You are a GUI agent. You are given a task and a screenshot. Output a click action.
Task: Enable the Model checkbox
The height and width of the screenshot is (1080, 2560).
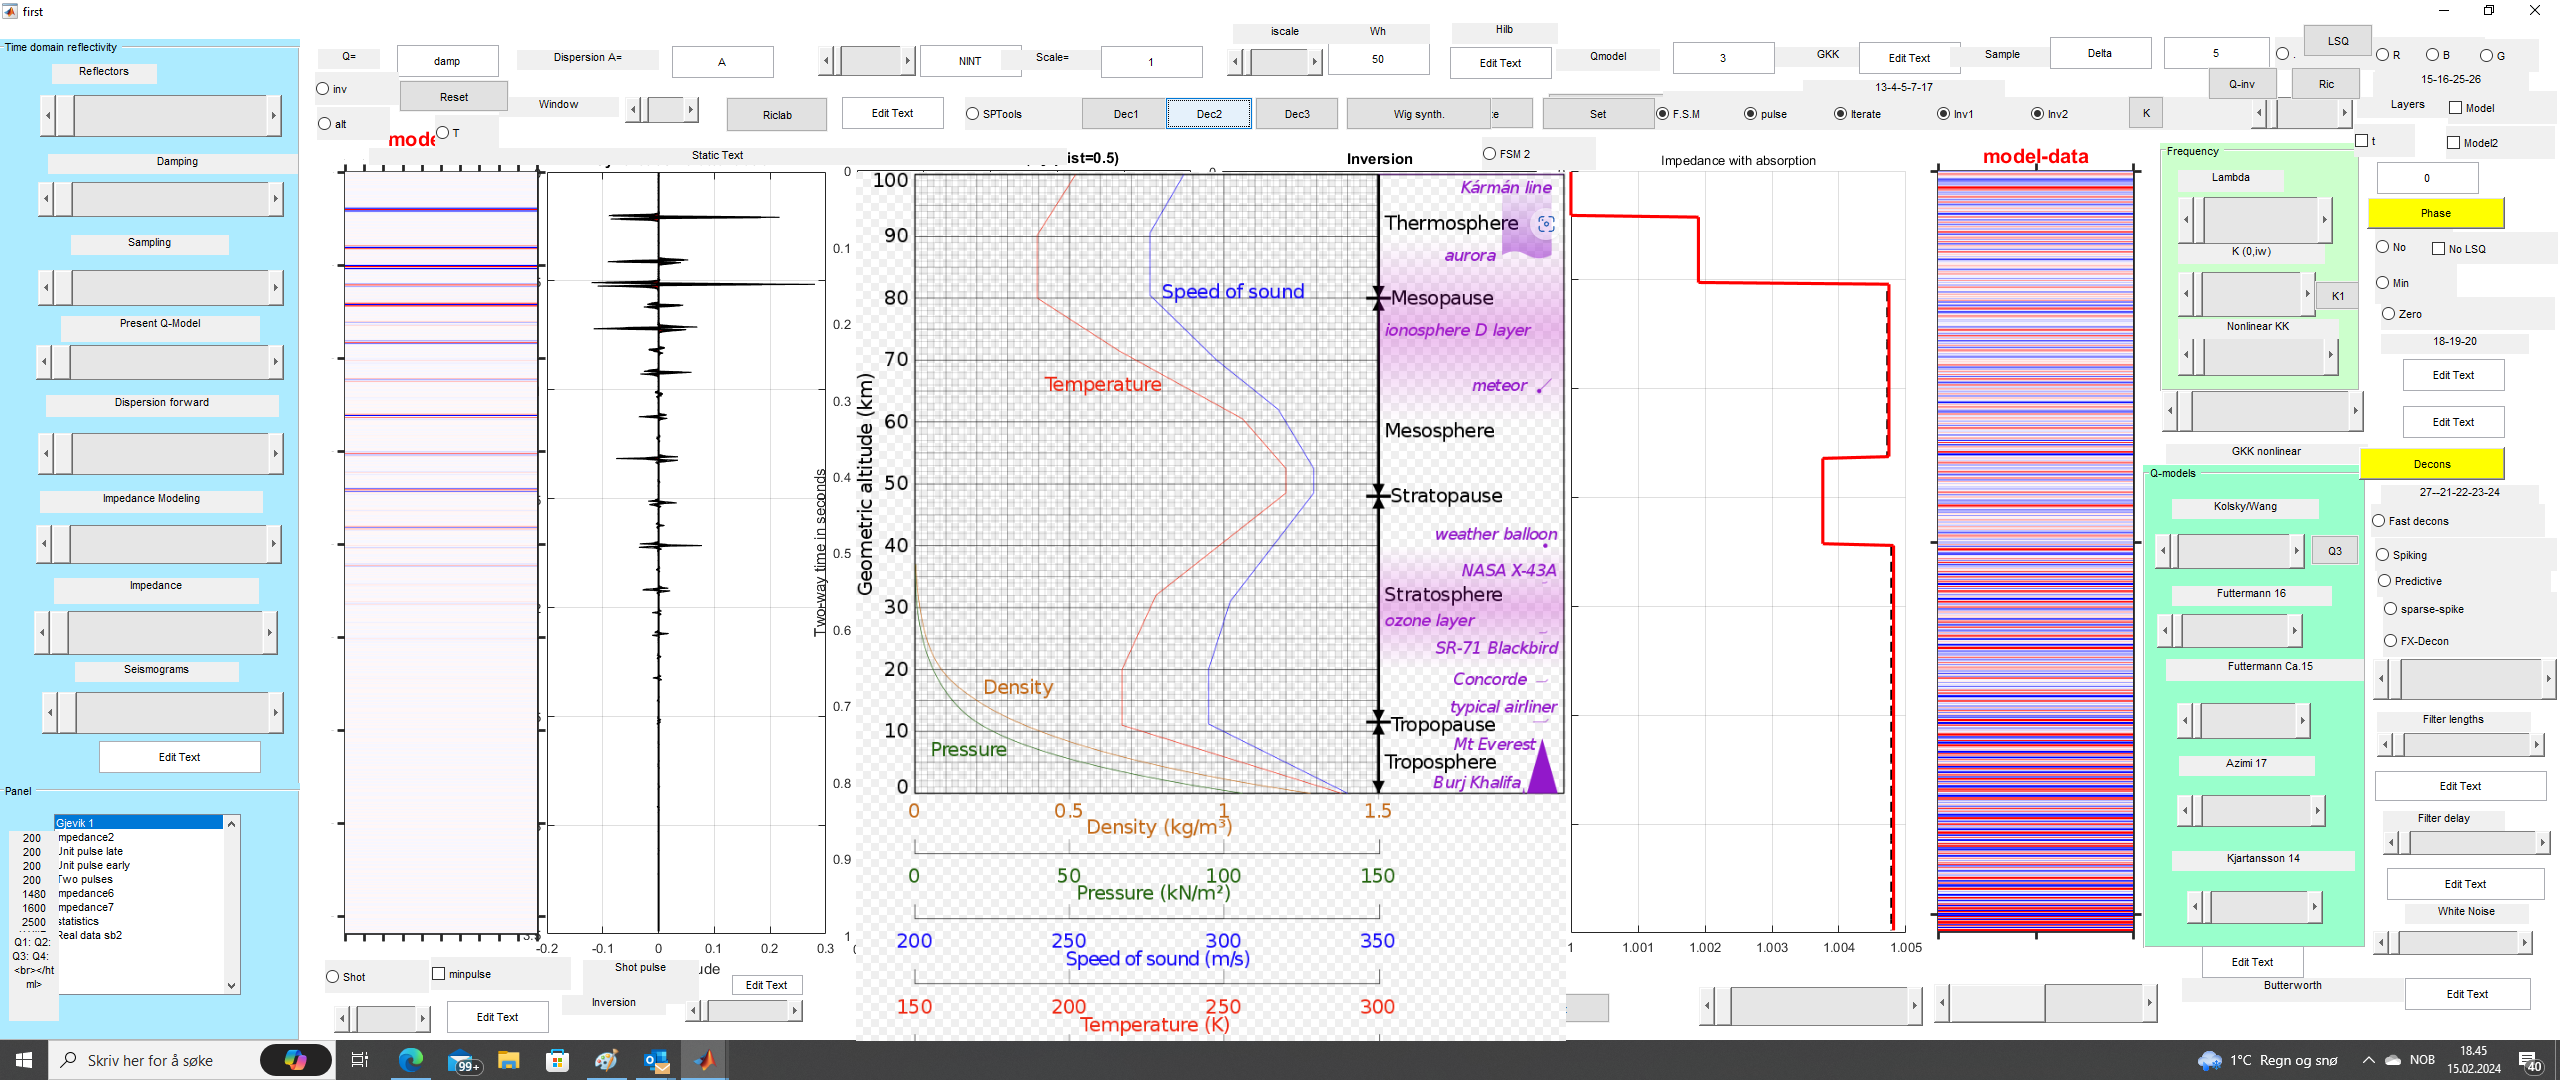point(2455,108)
